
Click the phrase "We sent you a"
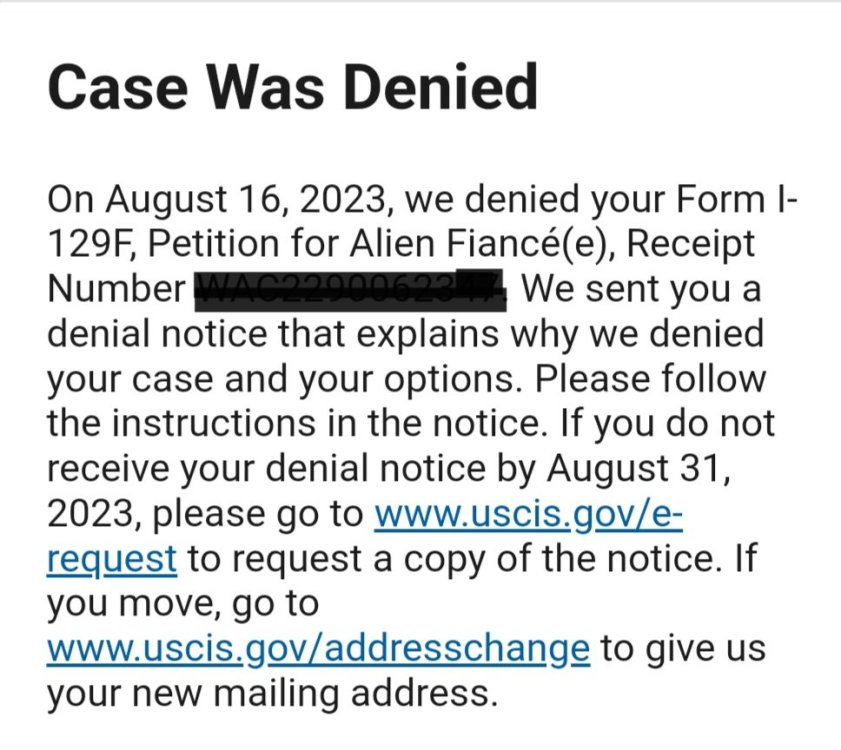click(641, 289)
